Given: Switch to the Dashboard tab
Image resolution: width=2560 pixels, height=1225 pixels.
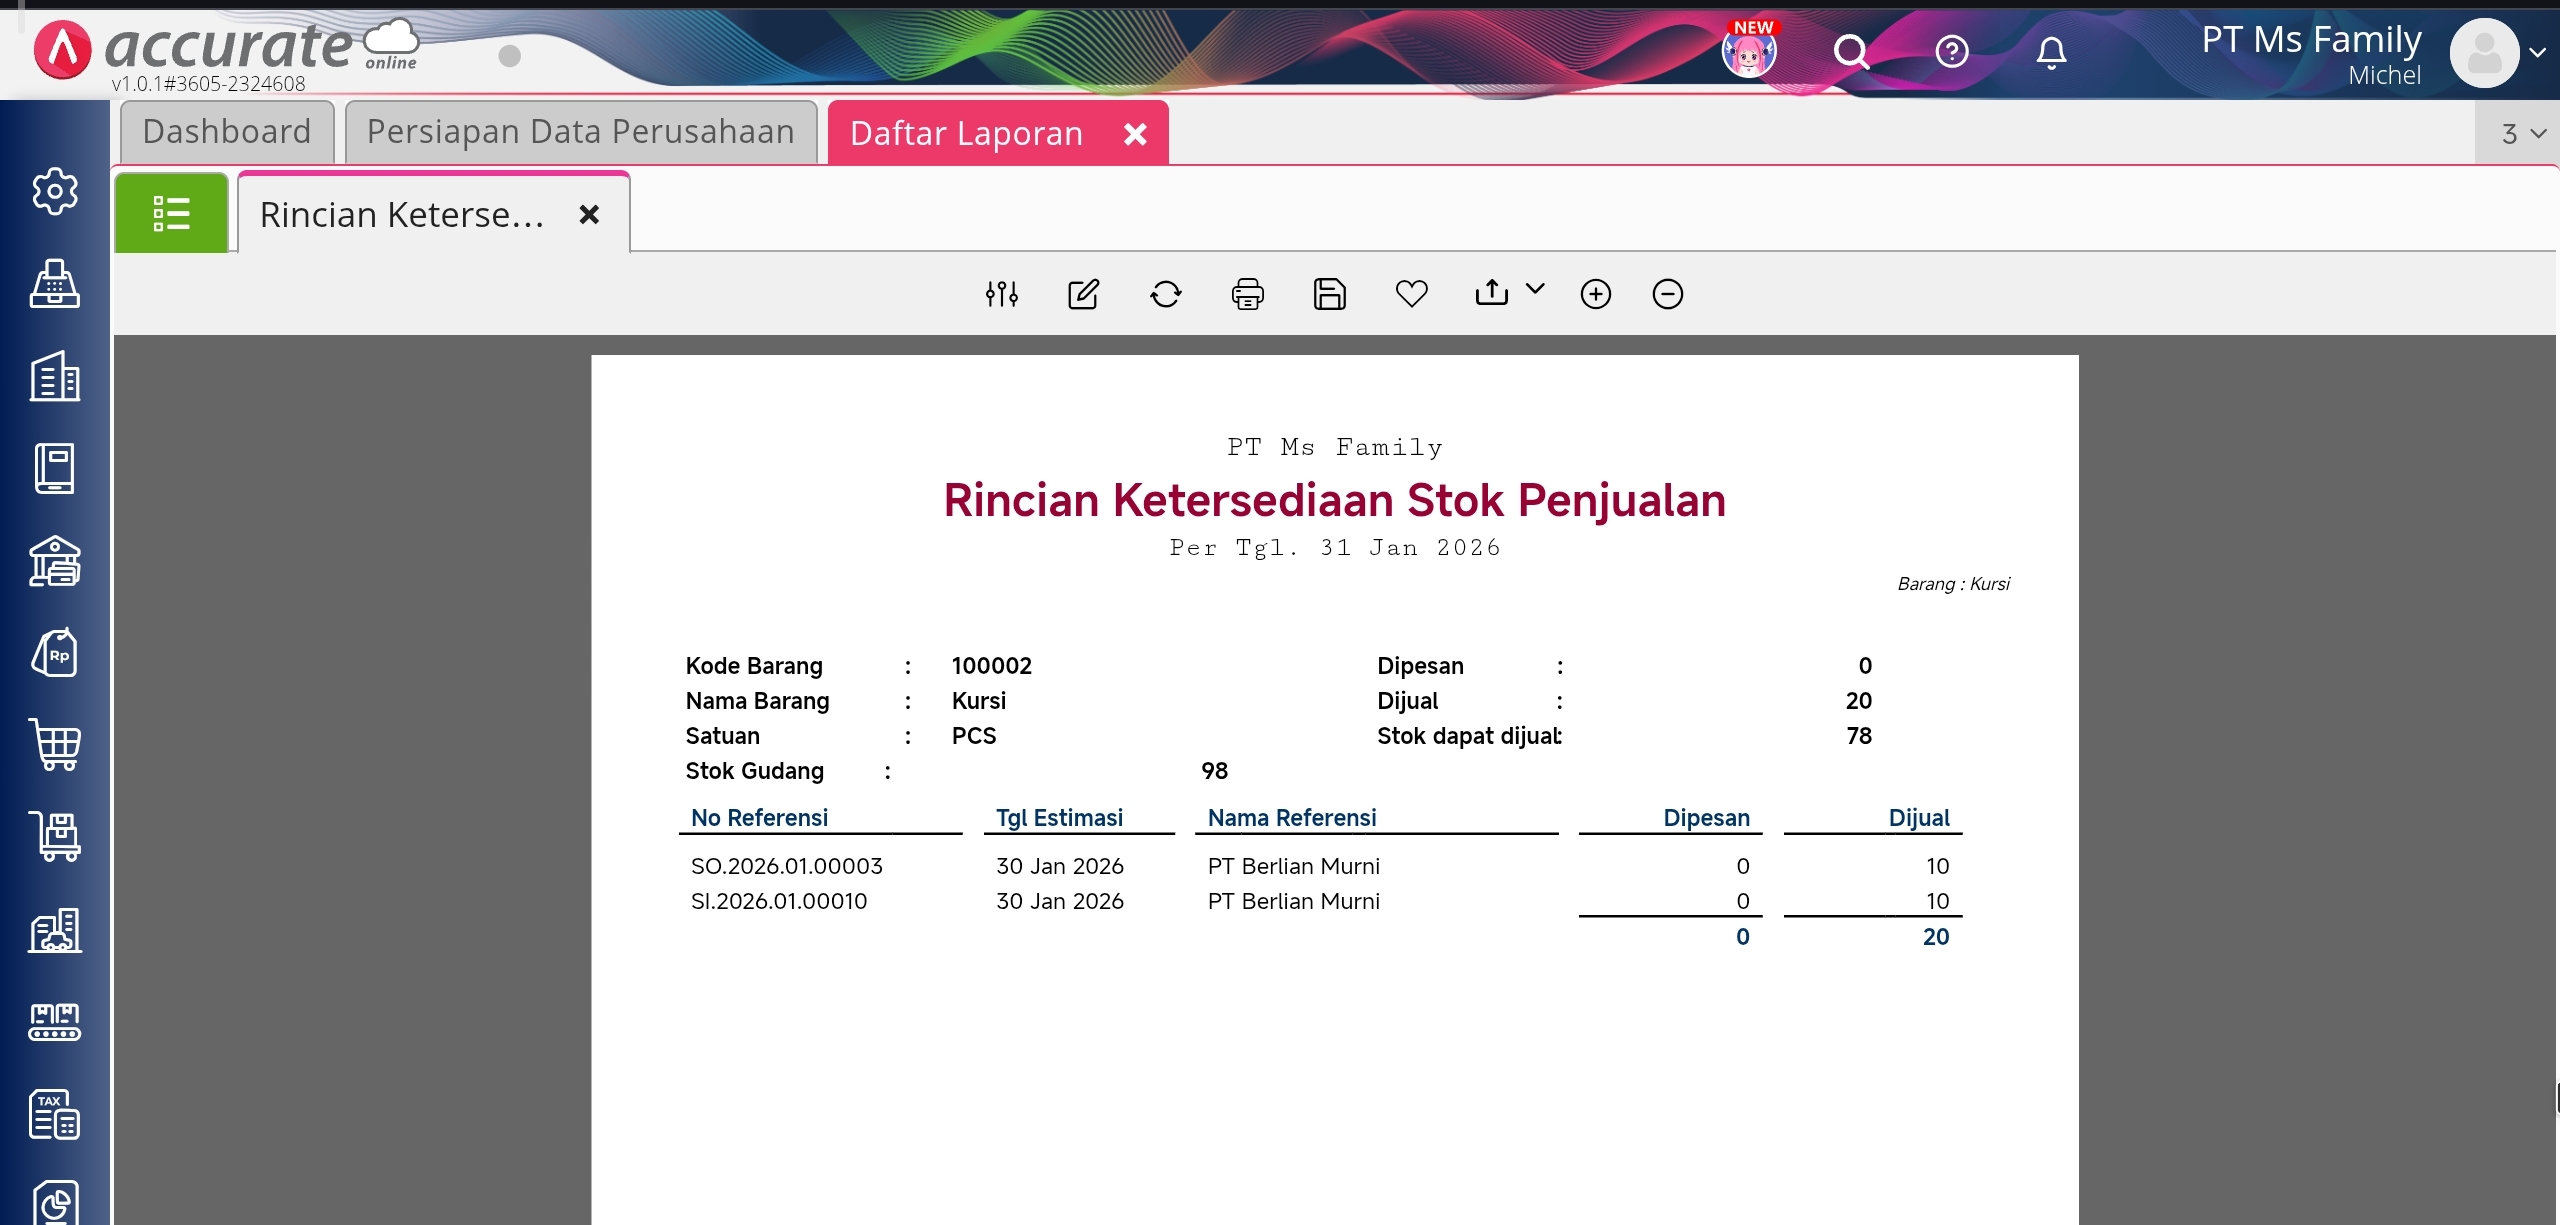Looking at the screenshot, I should [227, 132].
